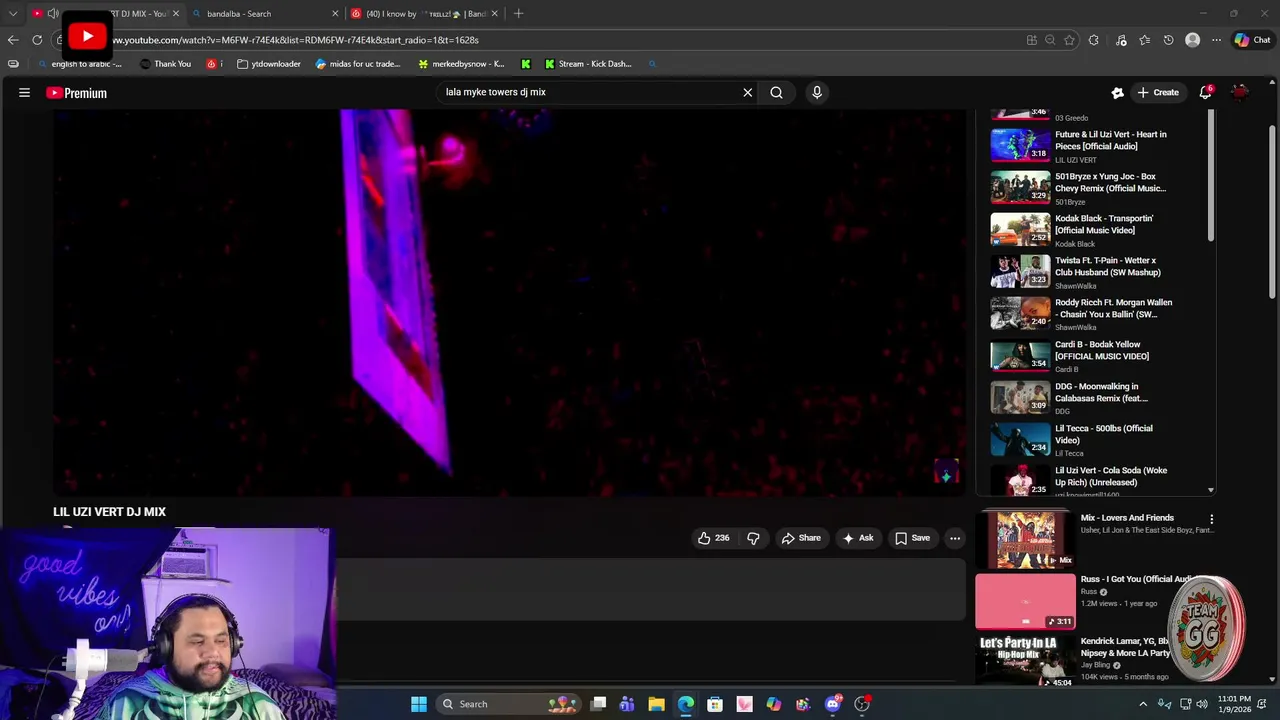Play Kodak Black - Transportin' from playlist

pyautogui.click(x=1100, y=229)
